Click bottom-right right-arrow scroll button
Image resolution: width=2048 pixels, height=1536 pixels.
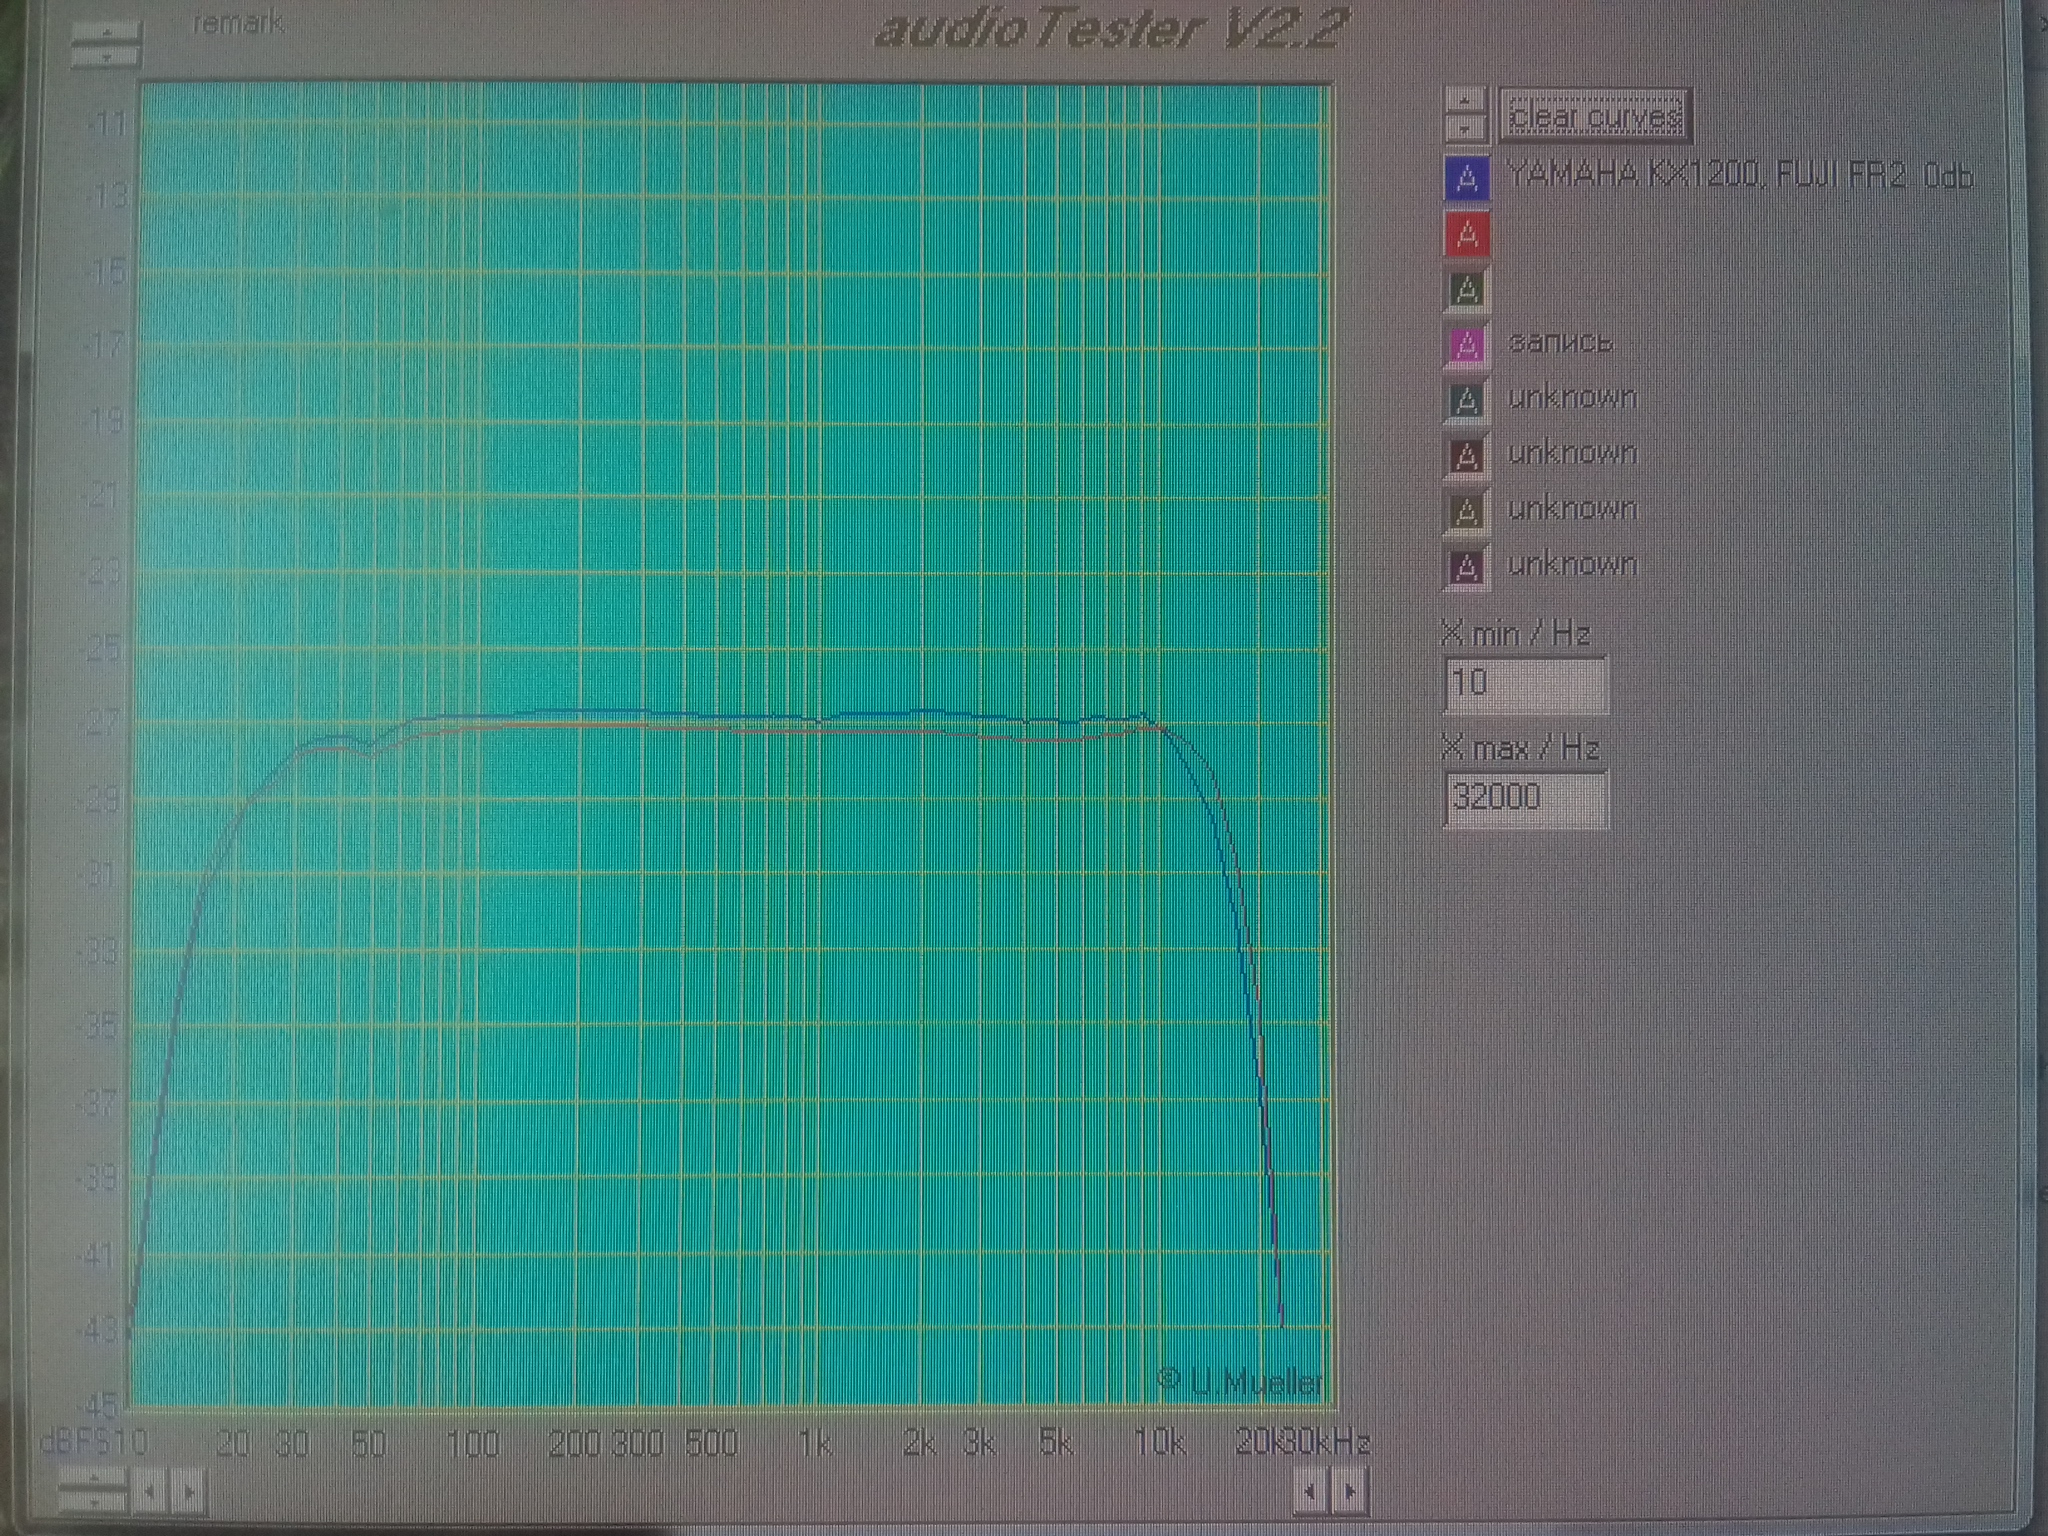tap(1350, 1492)
